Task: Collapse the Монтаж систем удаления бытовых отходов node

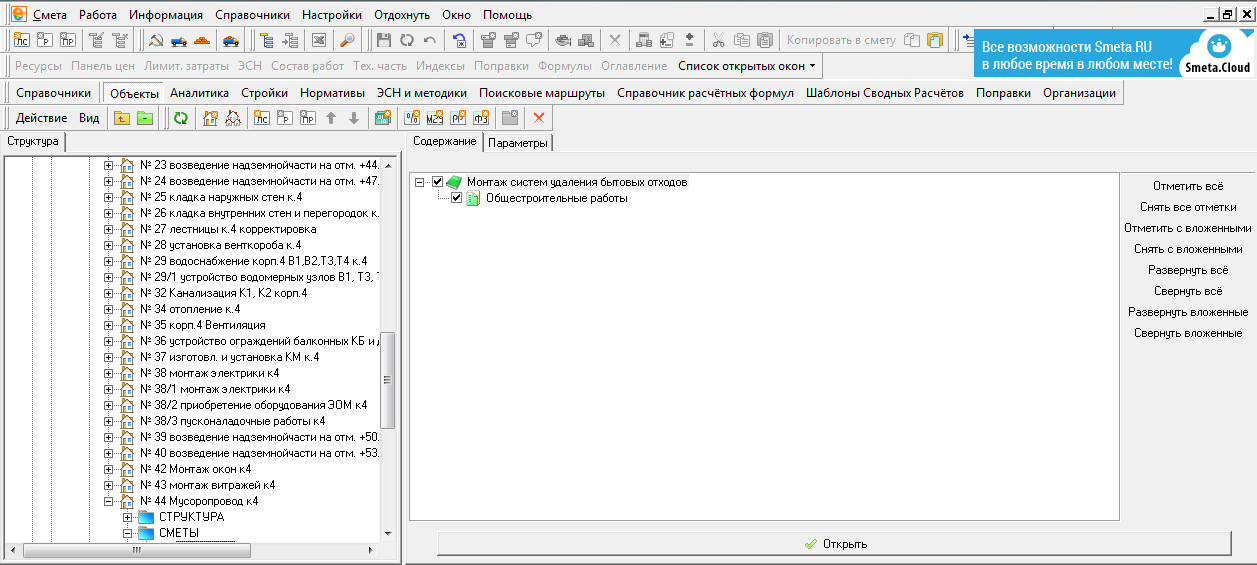Action: point(421,182)
